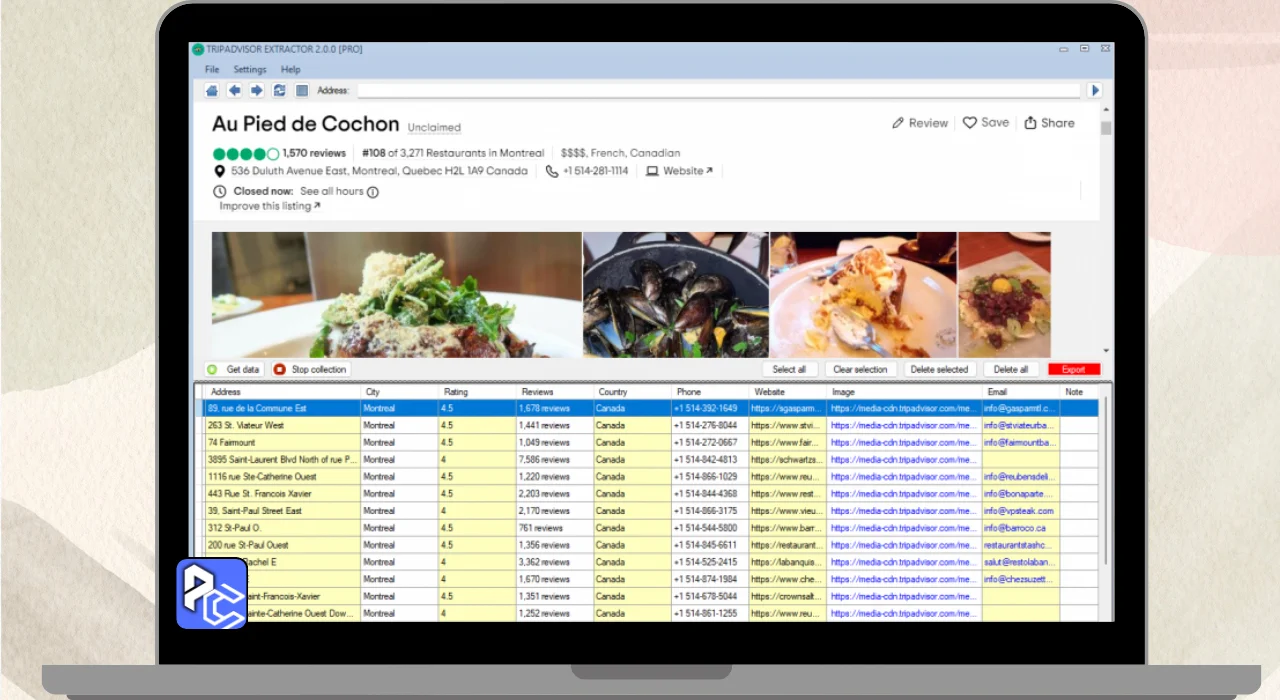1280x700 pixels.
Task: Navigate forward with the right arrow icon
Action: (256, 90)
